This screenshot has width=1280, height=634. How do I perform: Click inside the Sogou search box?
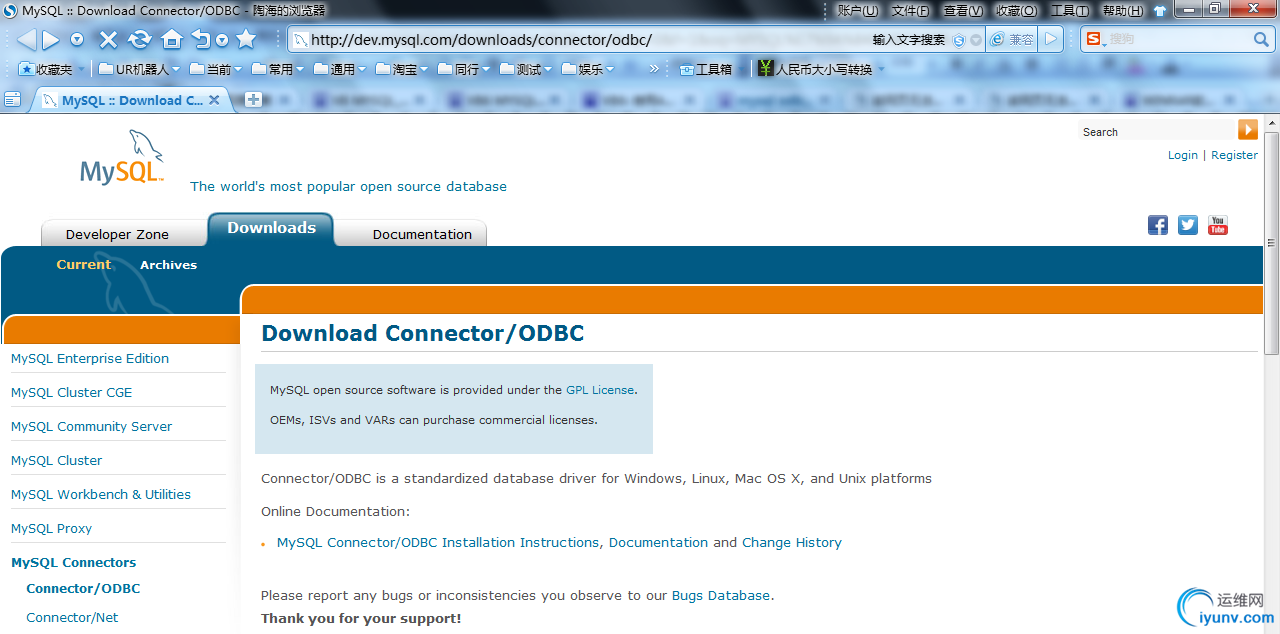coord(1178,39)
